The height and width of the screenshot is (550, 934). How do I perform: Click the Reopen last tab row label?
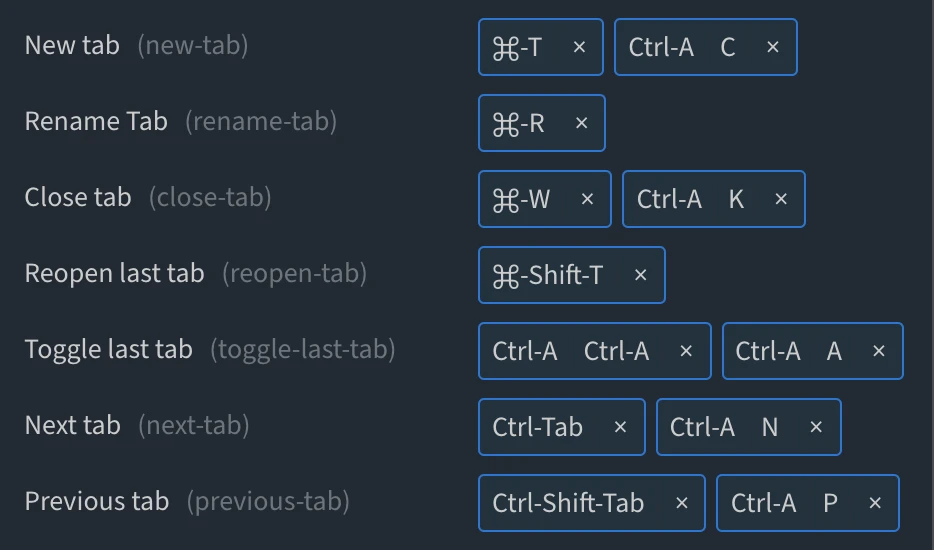tap(114, 273)
